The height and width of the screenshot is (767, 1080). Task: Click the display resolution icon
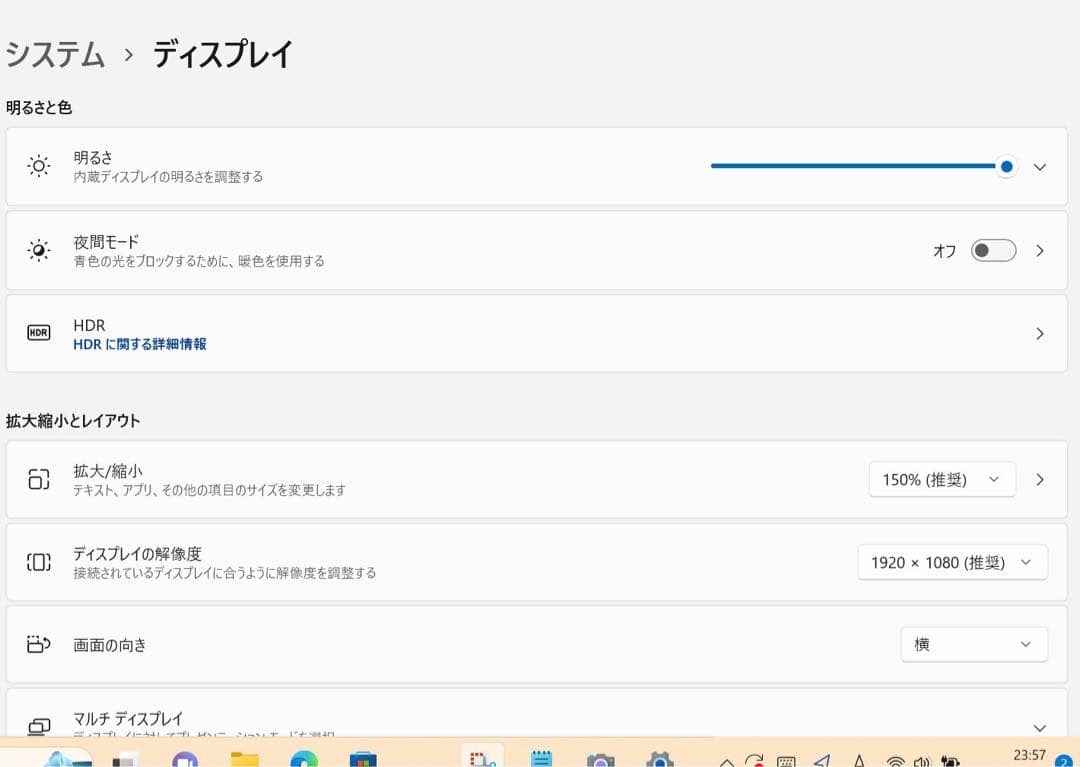click(38, 562)
